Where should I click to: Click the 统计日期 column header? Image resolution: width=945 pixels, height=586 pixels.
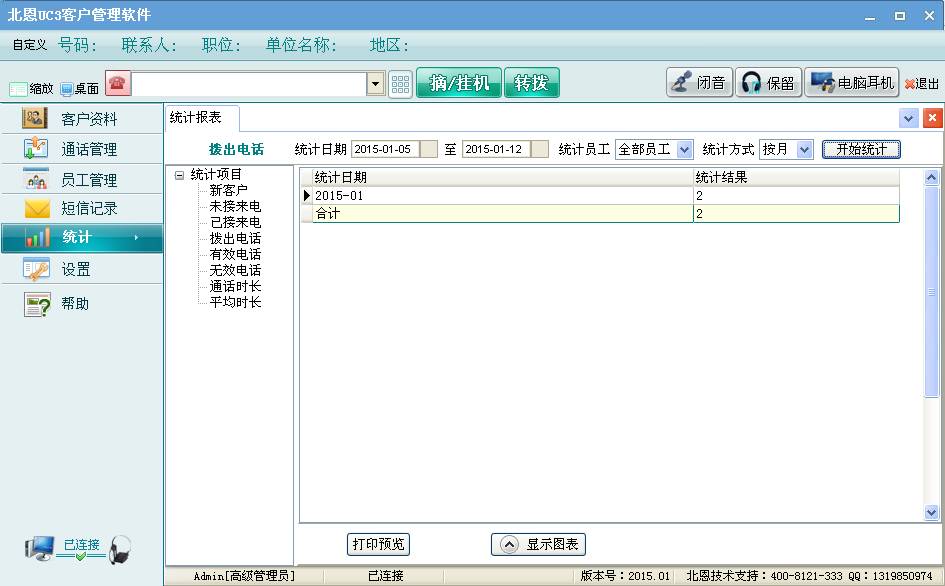click(503, 177)
